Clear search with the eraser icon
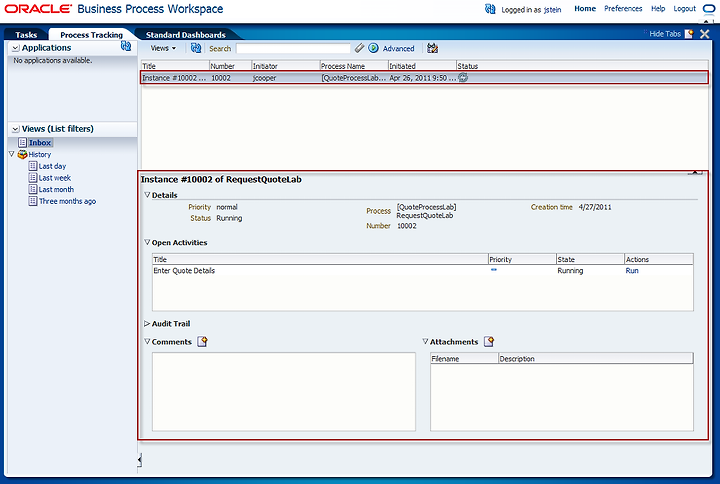This screenshot has height=484, width=720. click(360, 48)
